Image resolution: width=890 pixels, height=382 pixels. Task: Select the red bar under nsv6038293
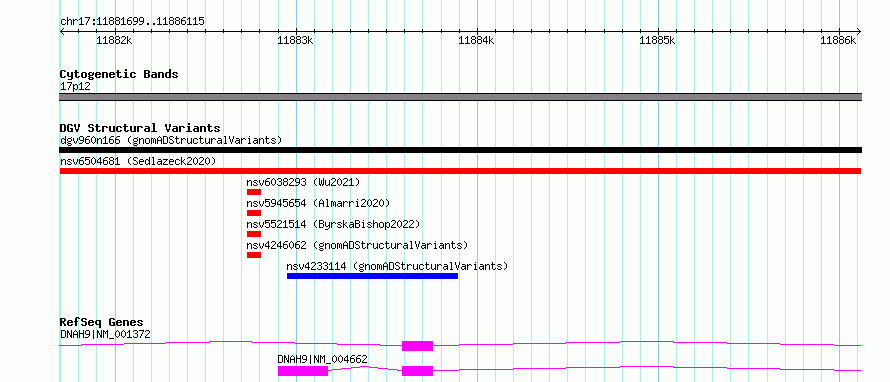254,192
